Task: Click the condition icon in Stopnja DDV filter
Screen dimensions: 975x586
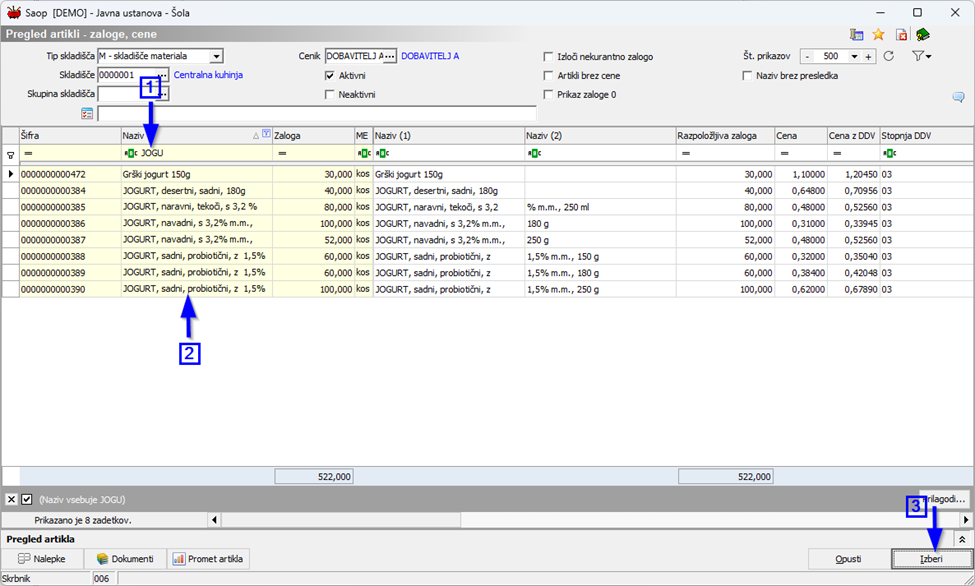Action: point(889,153)
